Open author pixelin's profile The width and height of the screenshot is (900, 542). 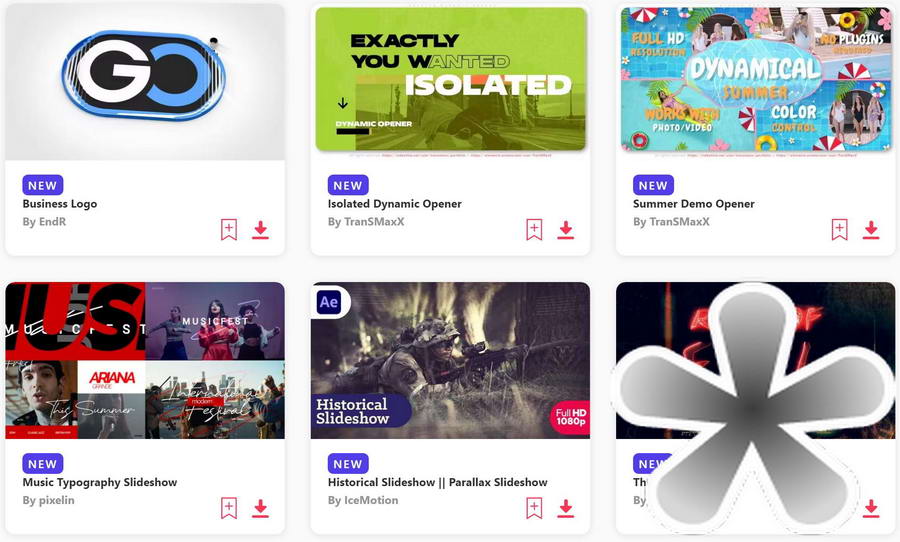point(48,500)
